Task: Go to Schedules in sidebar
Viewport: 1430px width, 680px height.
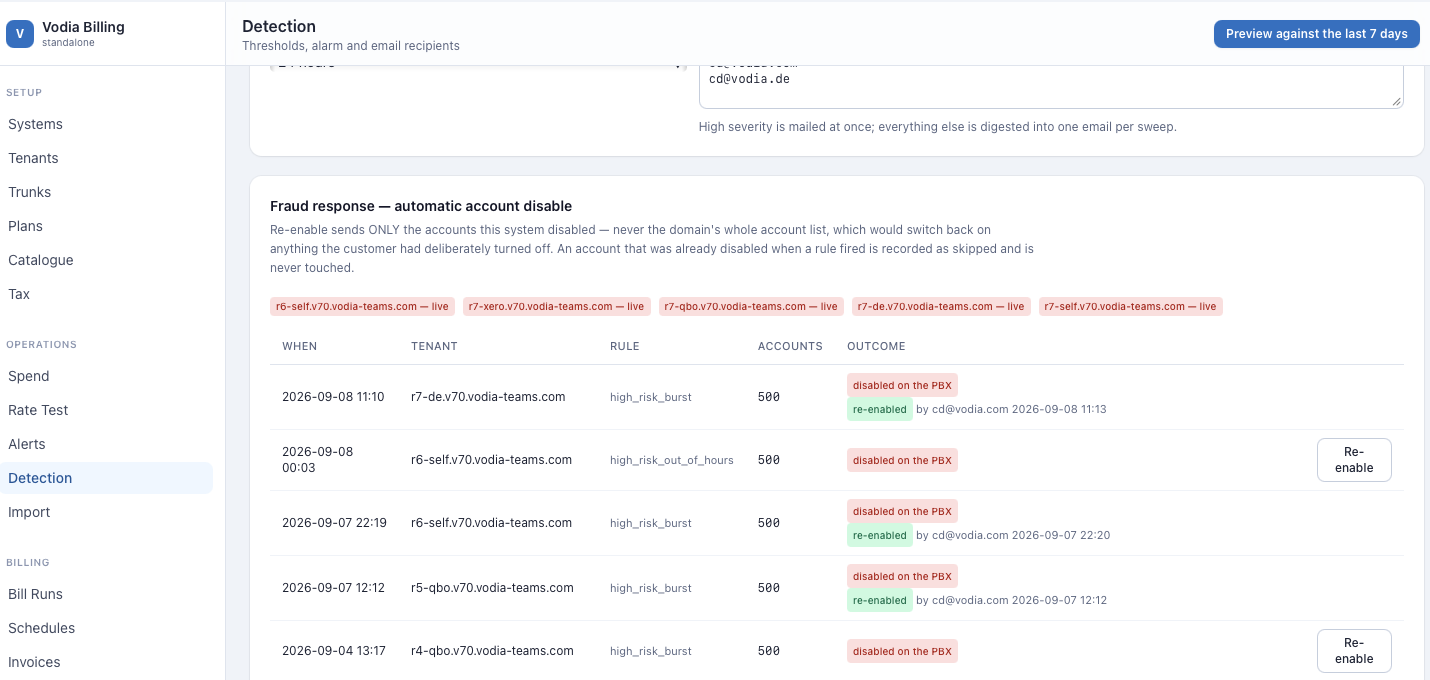Action: click(41, 628)
